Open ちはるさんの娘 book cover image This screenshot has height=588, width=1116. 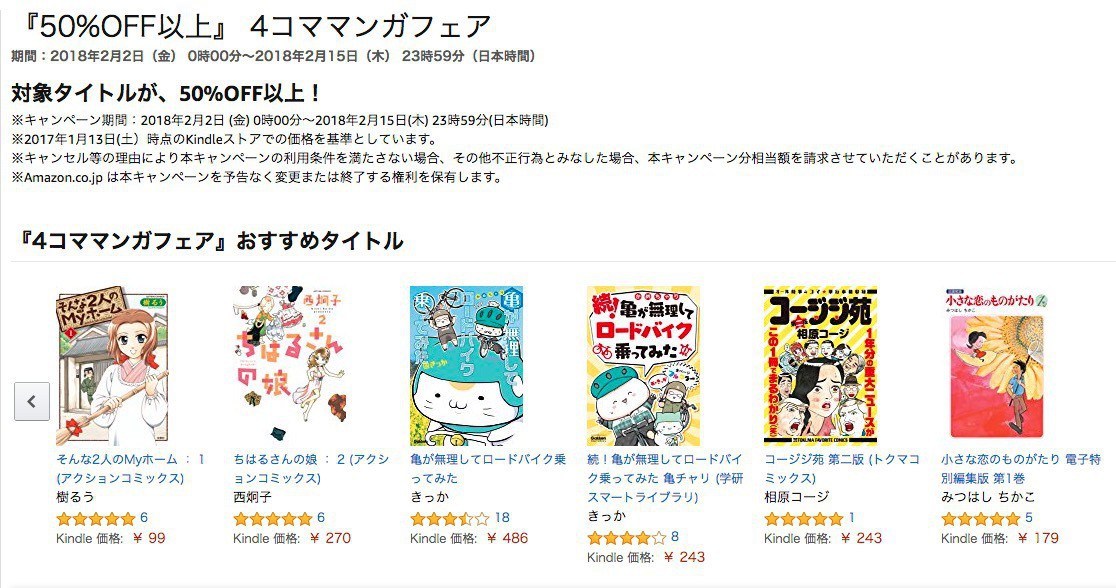pos(290,366)
